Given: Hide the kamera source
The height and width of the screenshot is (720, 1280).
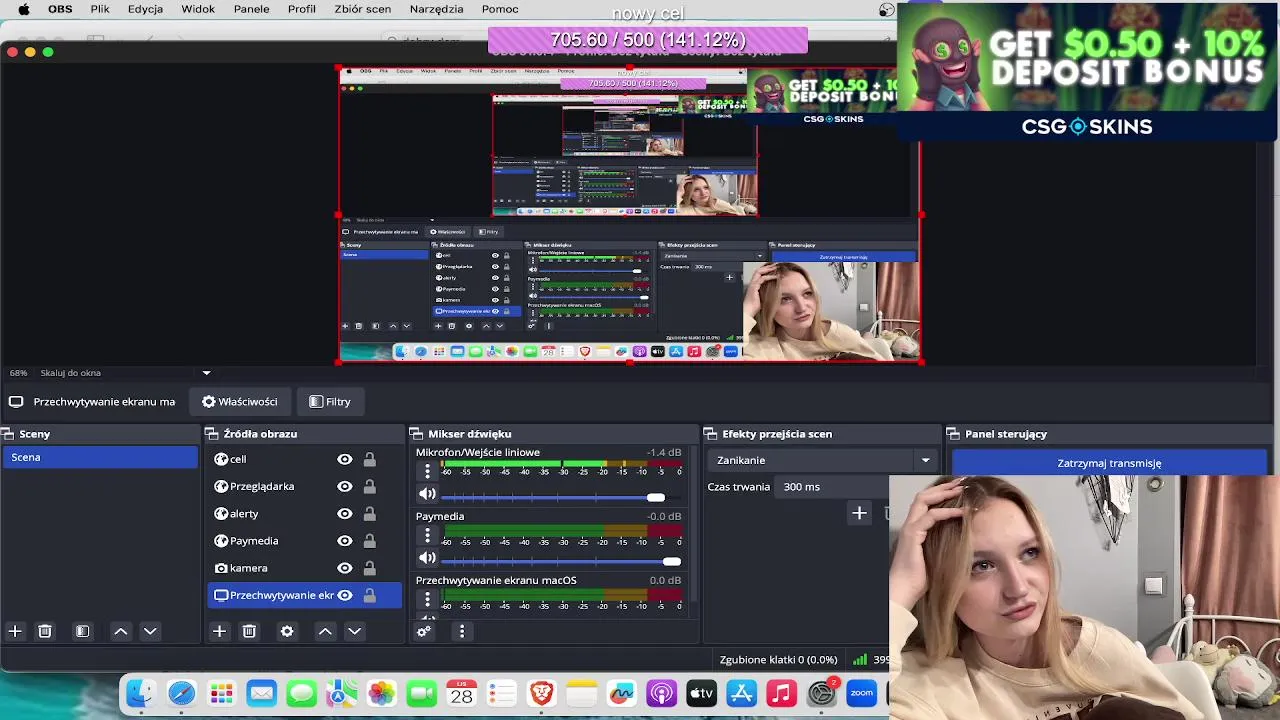Looking at the screenshot, I should [x=345, y=568].
